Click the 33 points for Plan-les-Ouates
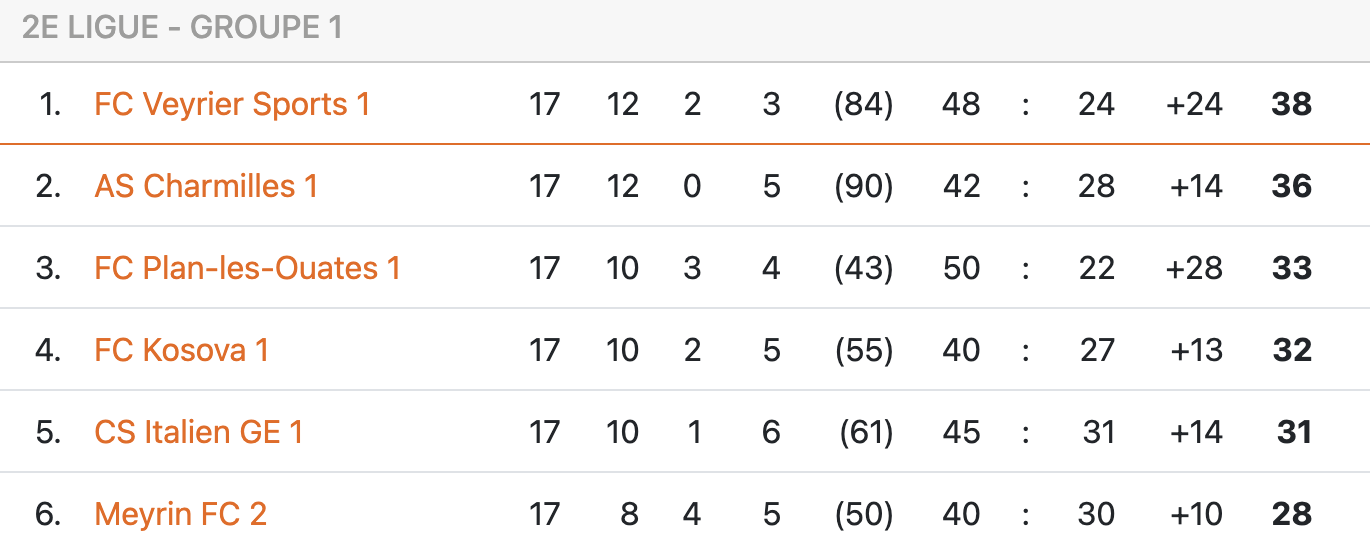 (x=1291, y=268)
